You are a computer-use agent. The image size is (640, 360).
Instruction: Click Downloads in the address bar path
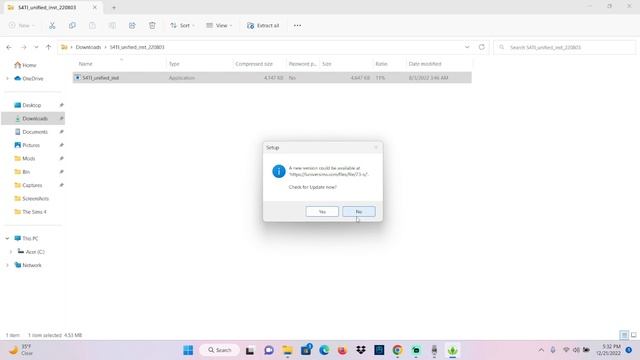point(88,47)
